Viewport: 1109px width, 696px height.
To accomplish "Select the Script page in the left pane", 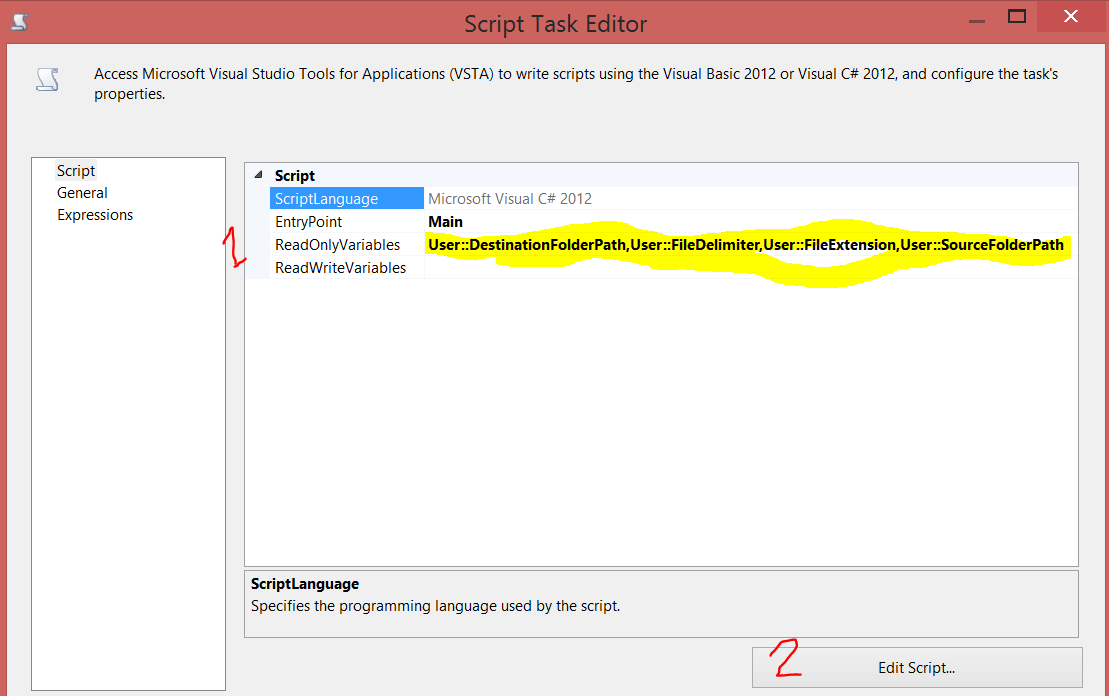I will (76, 170).
